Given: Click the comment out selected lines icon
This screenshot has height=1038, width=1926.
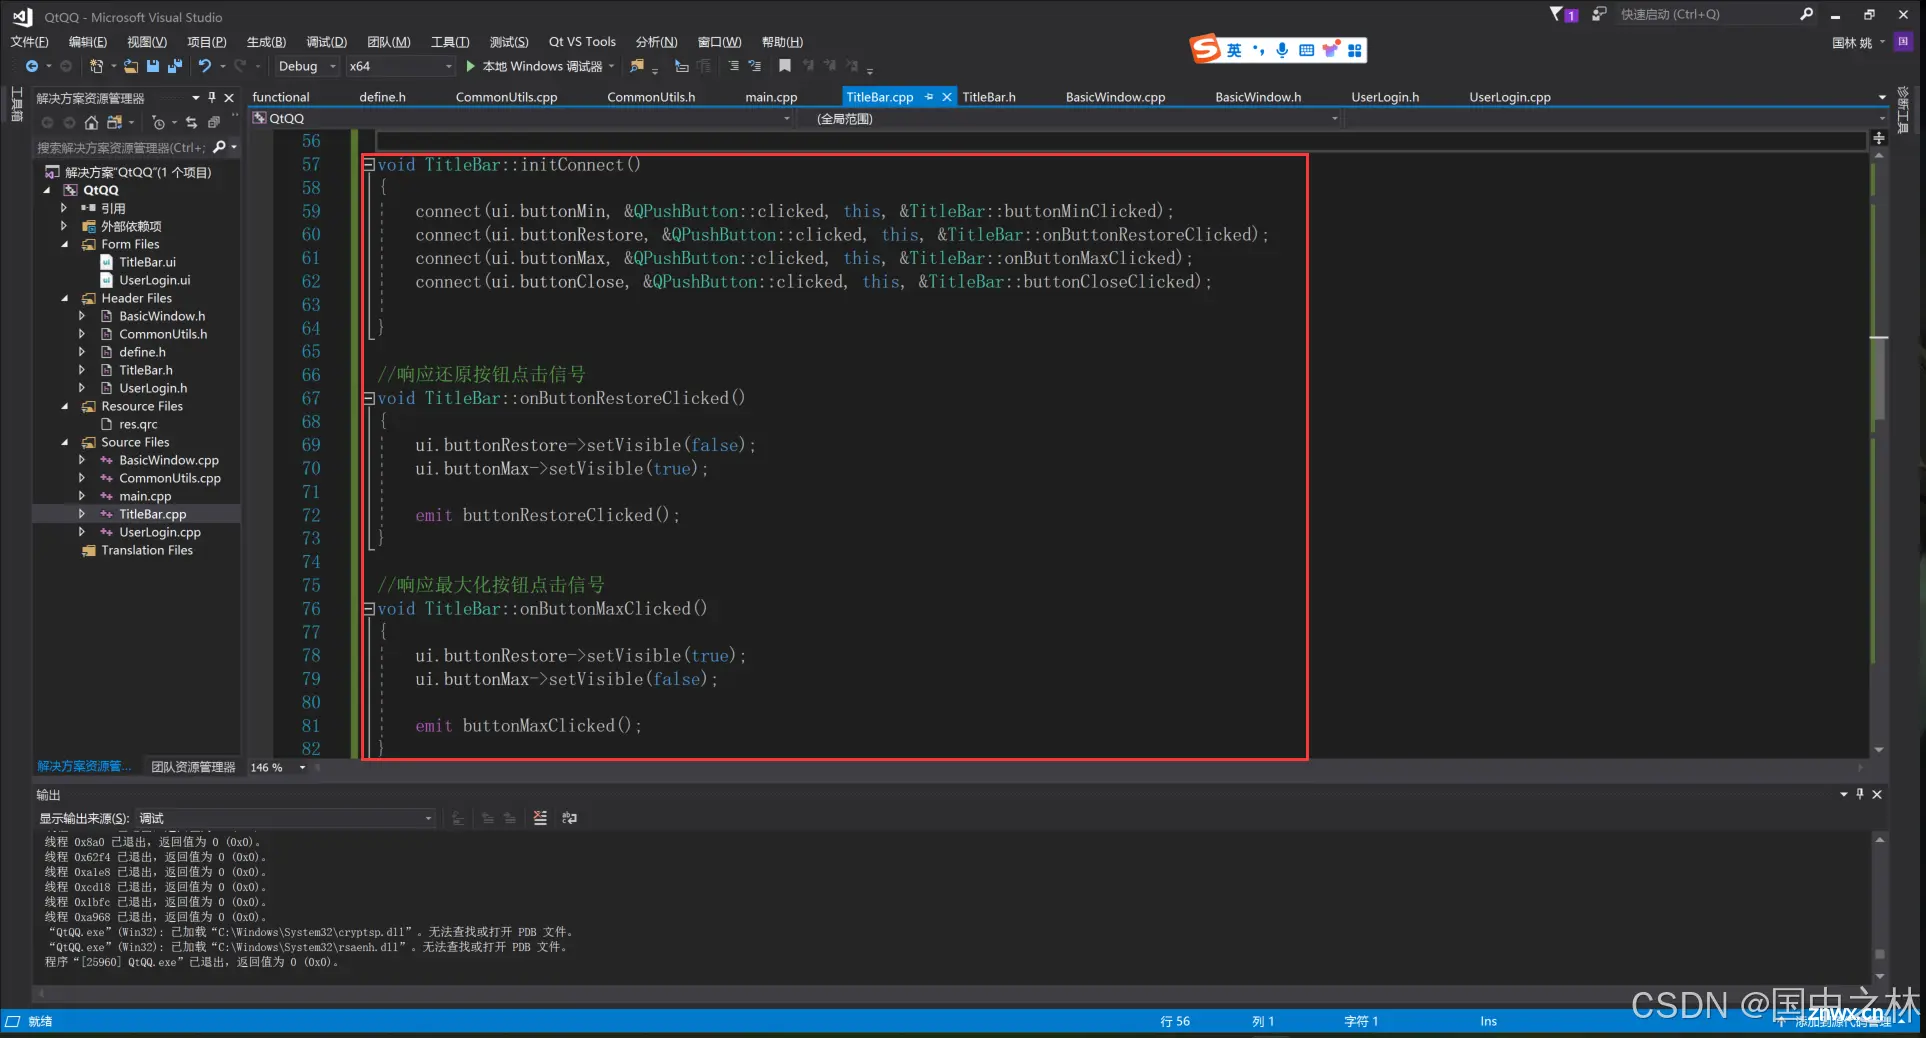Looking at the screenshot, I should pyautogui.click(x=734, y=66).
